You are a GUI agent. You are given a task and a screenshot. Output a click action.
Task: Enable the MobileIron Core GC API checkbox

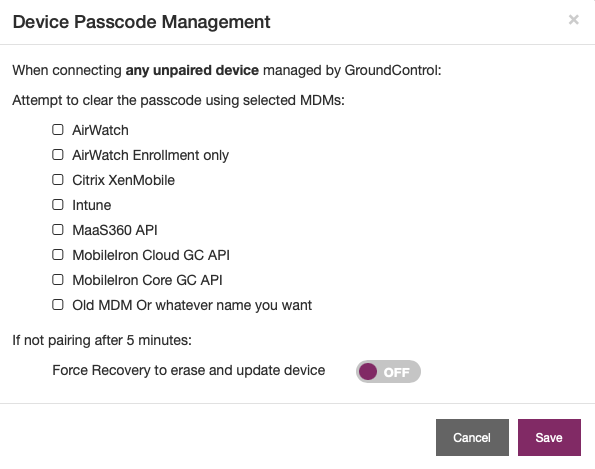pyautogui.click(x=58, y=280)
